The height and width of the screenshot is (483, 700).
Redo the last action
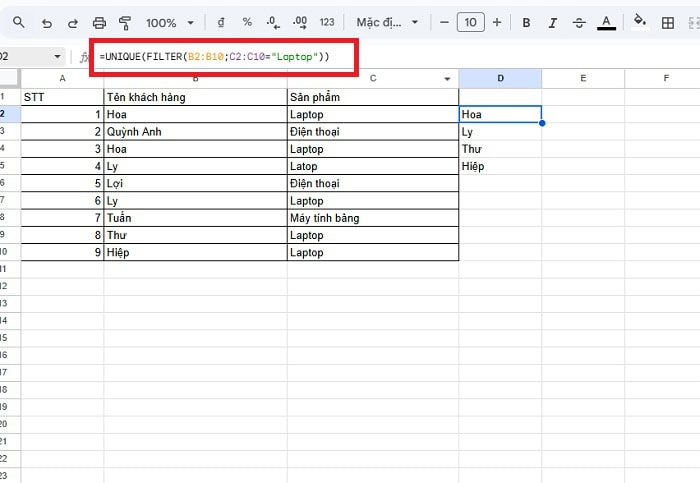click(x=72, y=22)
